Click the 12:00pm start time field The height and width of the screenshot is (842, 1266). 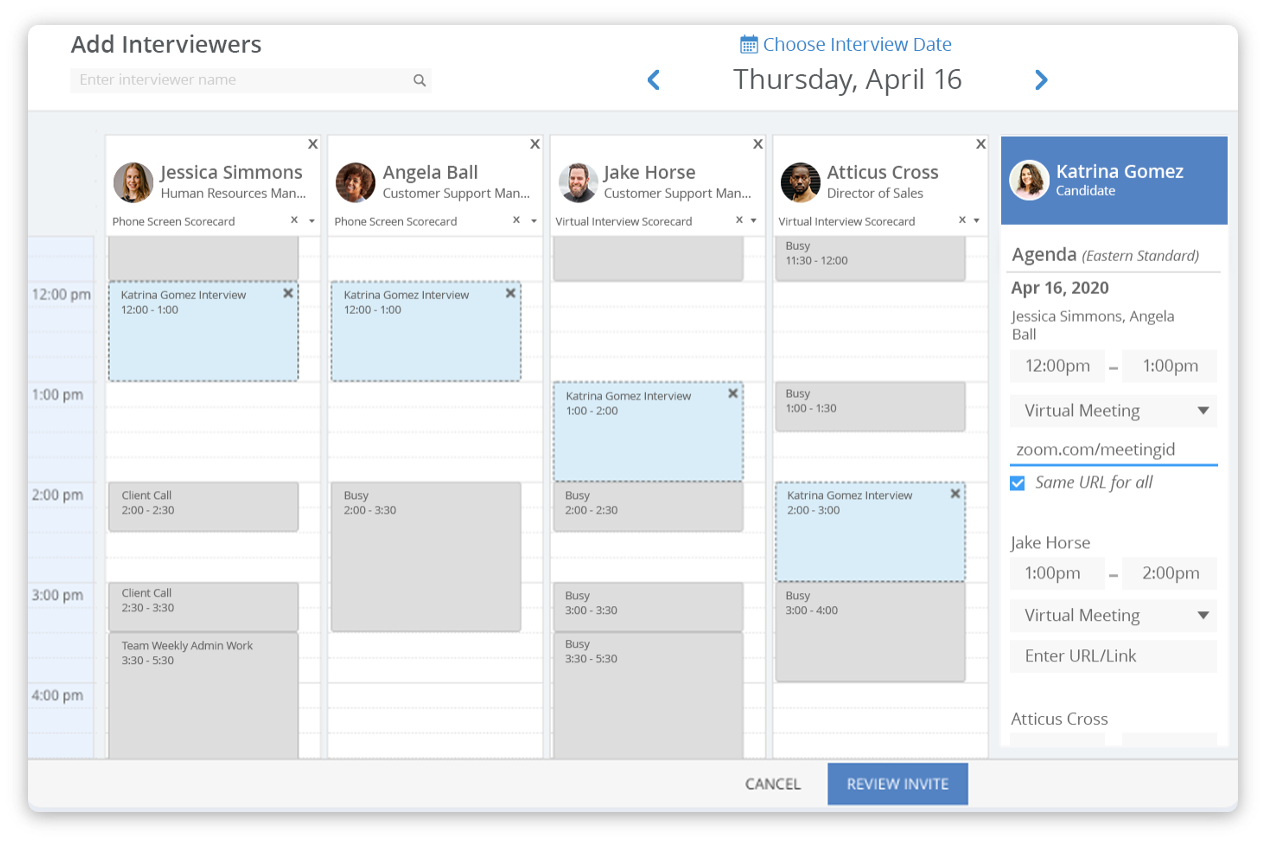(x=1057, y=365)
